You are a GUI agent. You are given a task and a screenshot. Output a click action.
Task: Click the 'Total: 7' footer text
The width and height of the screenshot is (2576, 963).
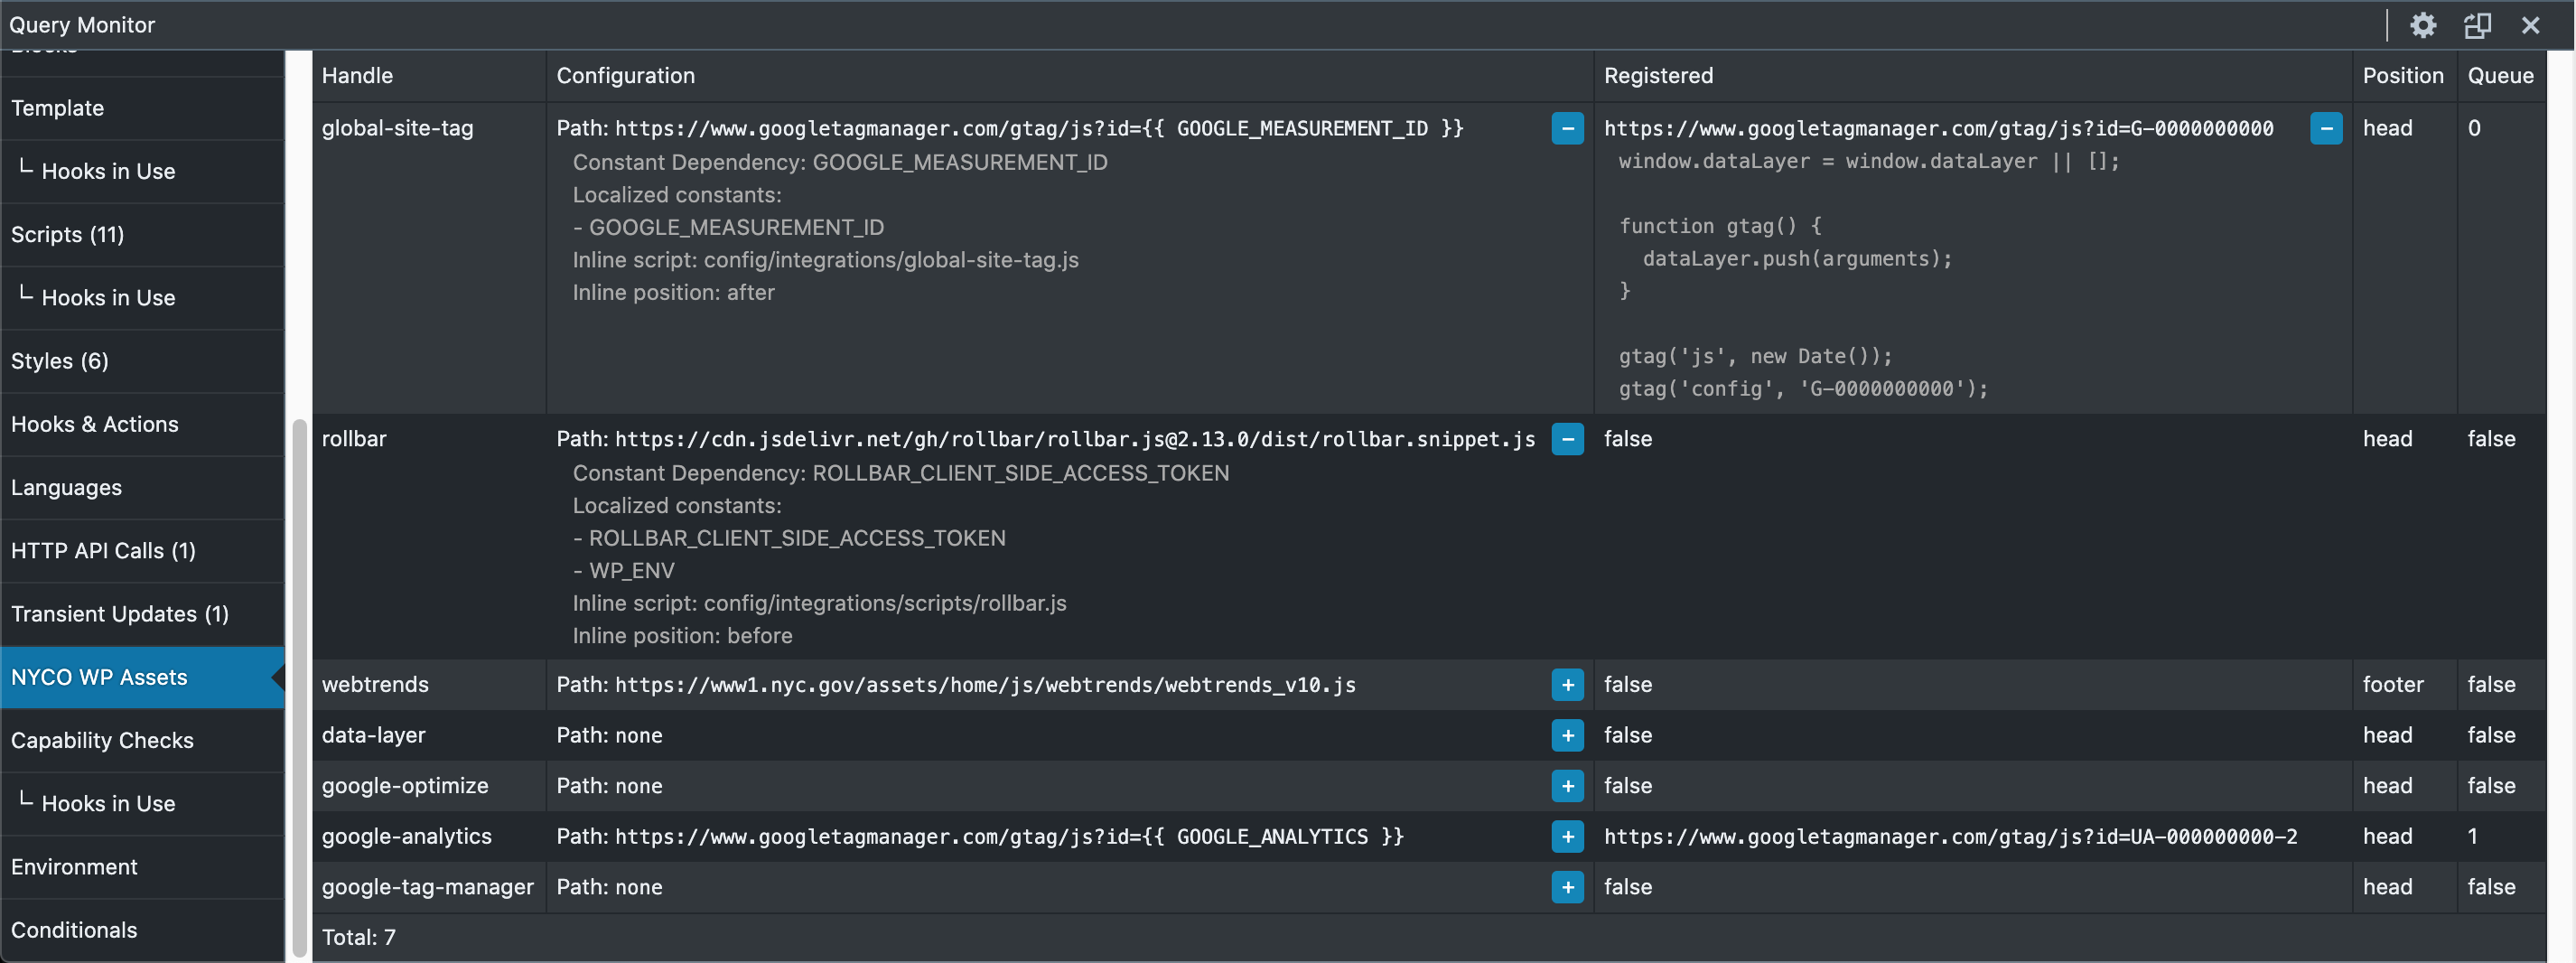pos(359,938)
